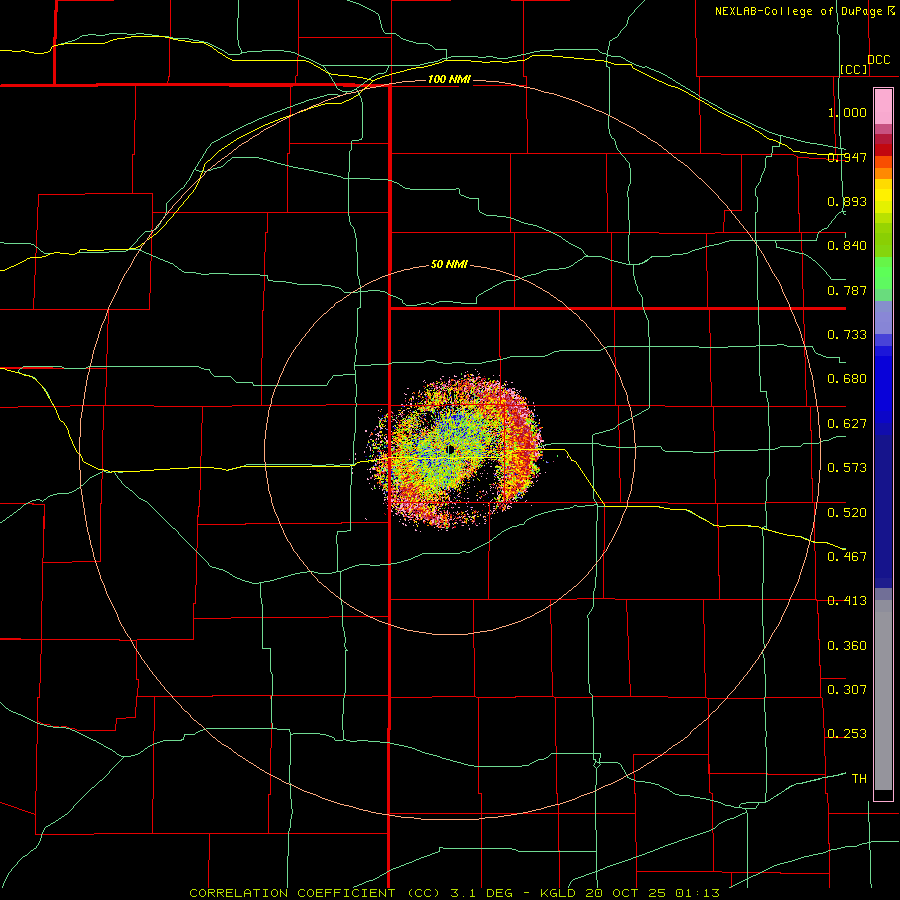
Task: Click the 0.360 value on color scale
Action: (847, 646)
